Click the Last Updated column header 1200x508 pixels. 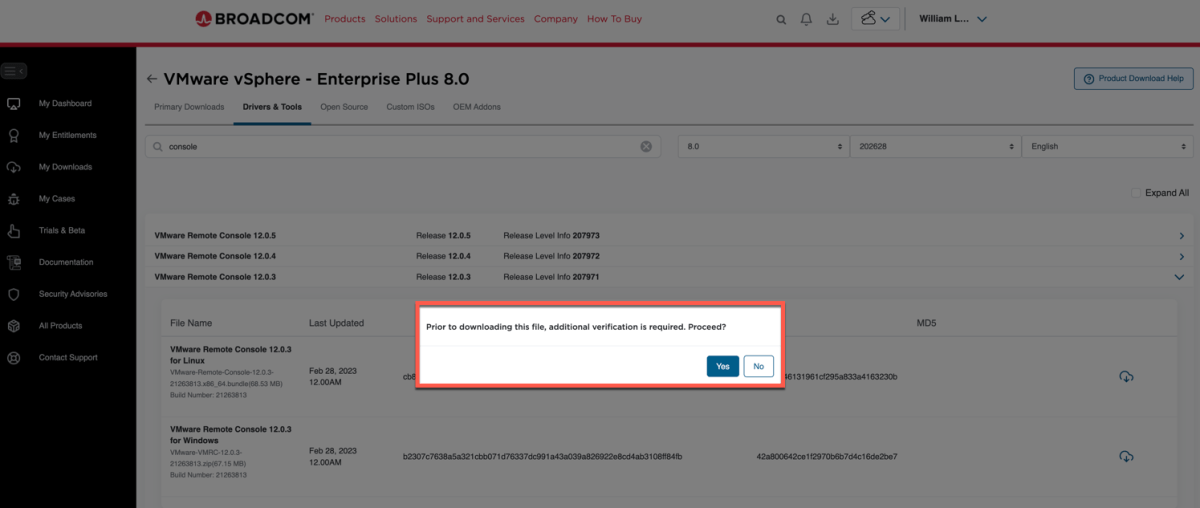tap(336, 323)
